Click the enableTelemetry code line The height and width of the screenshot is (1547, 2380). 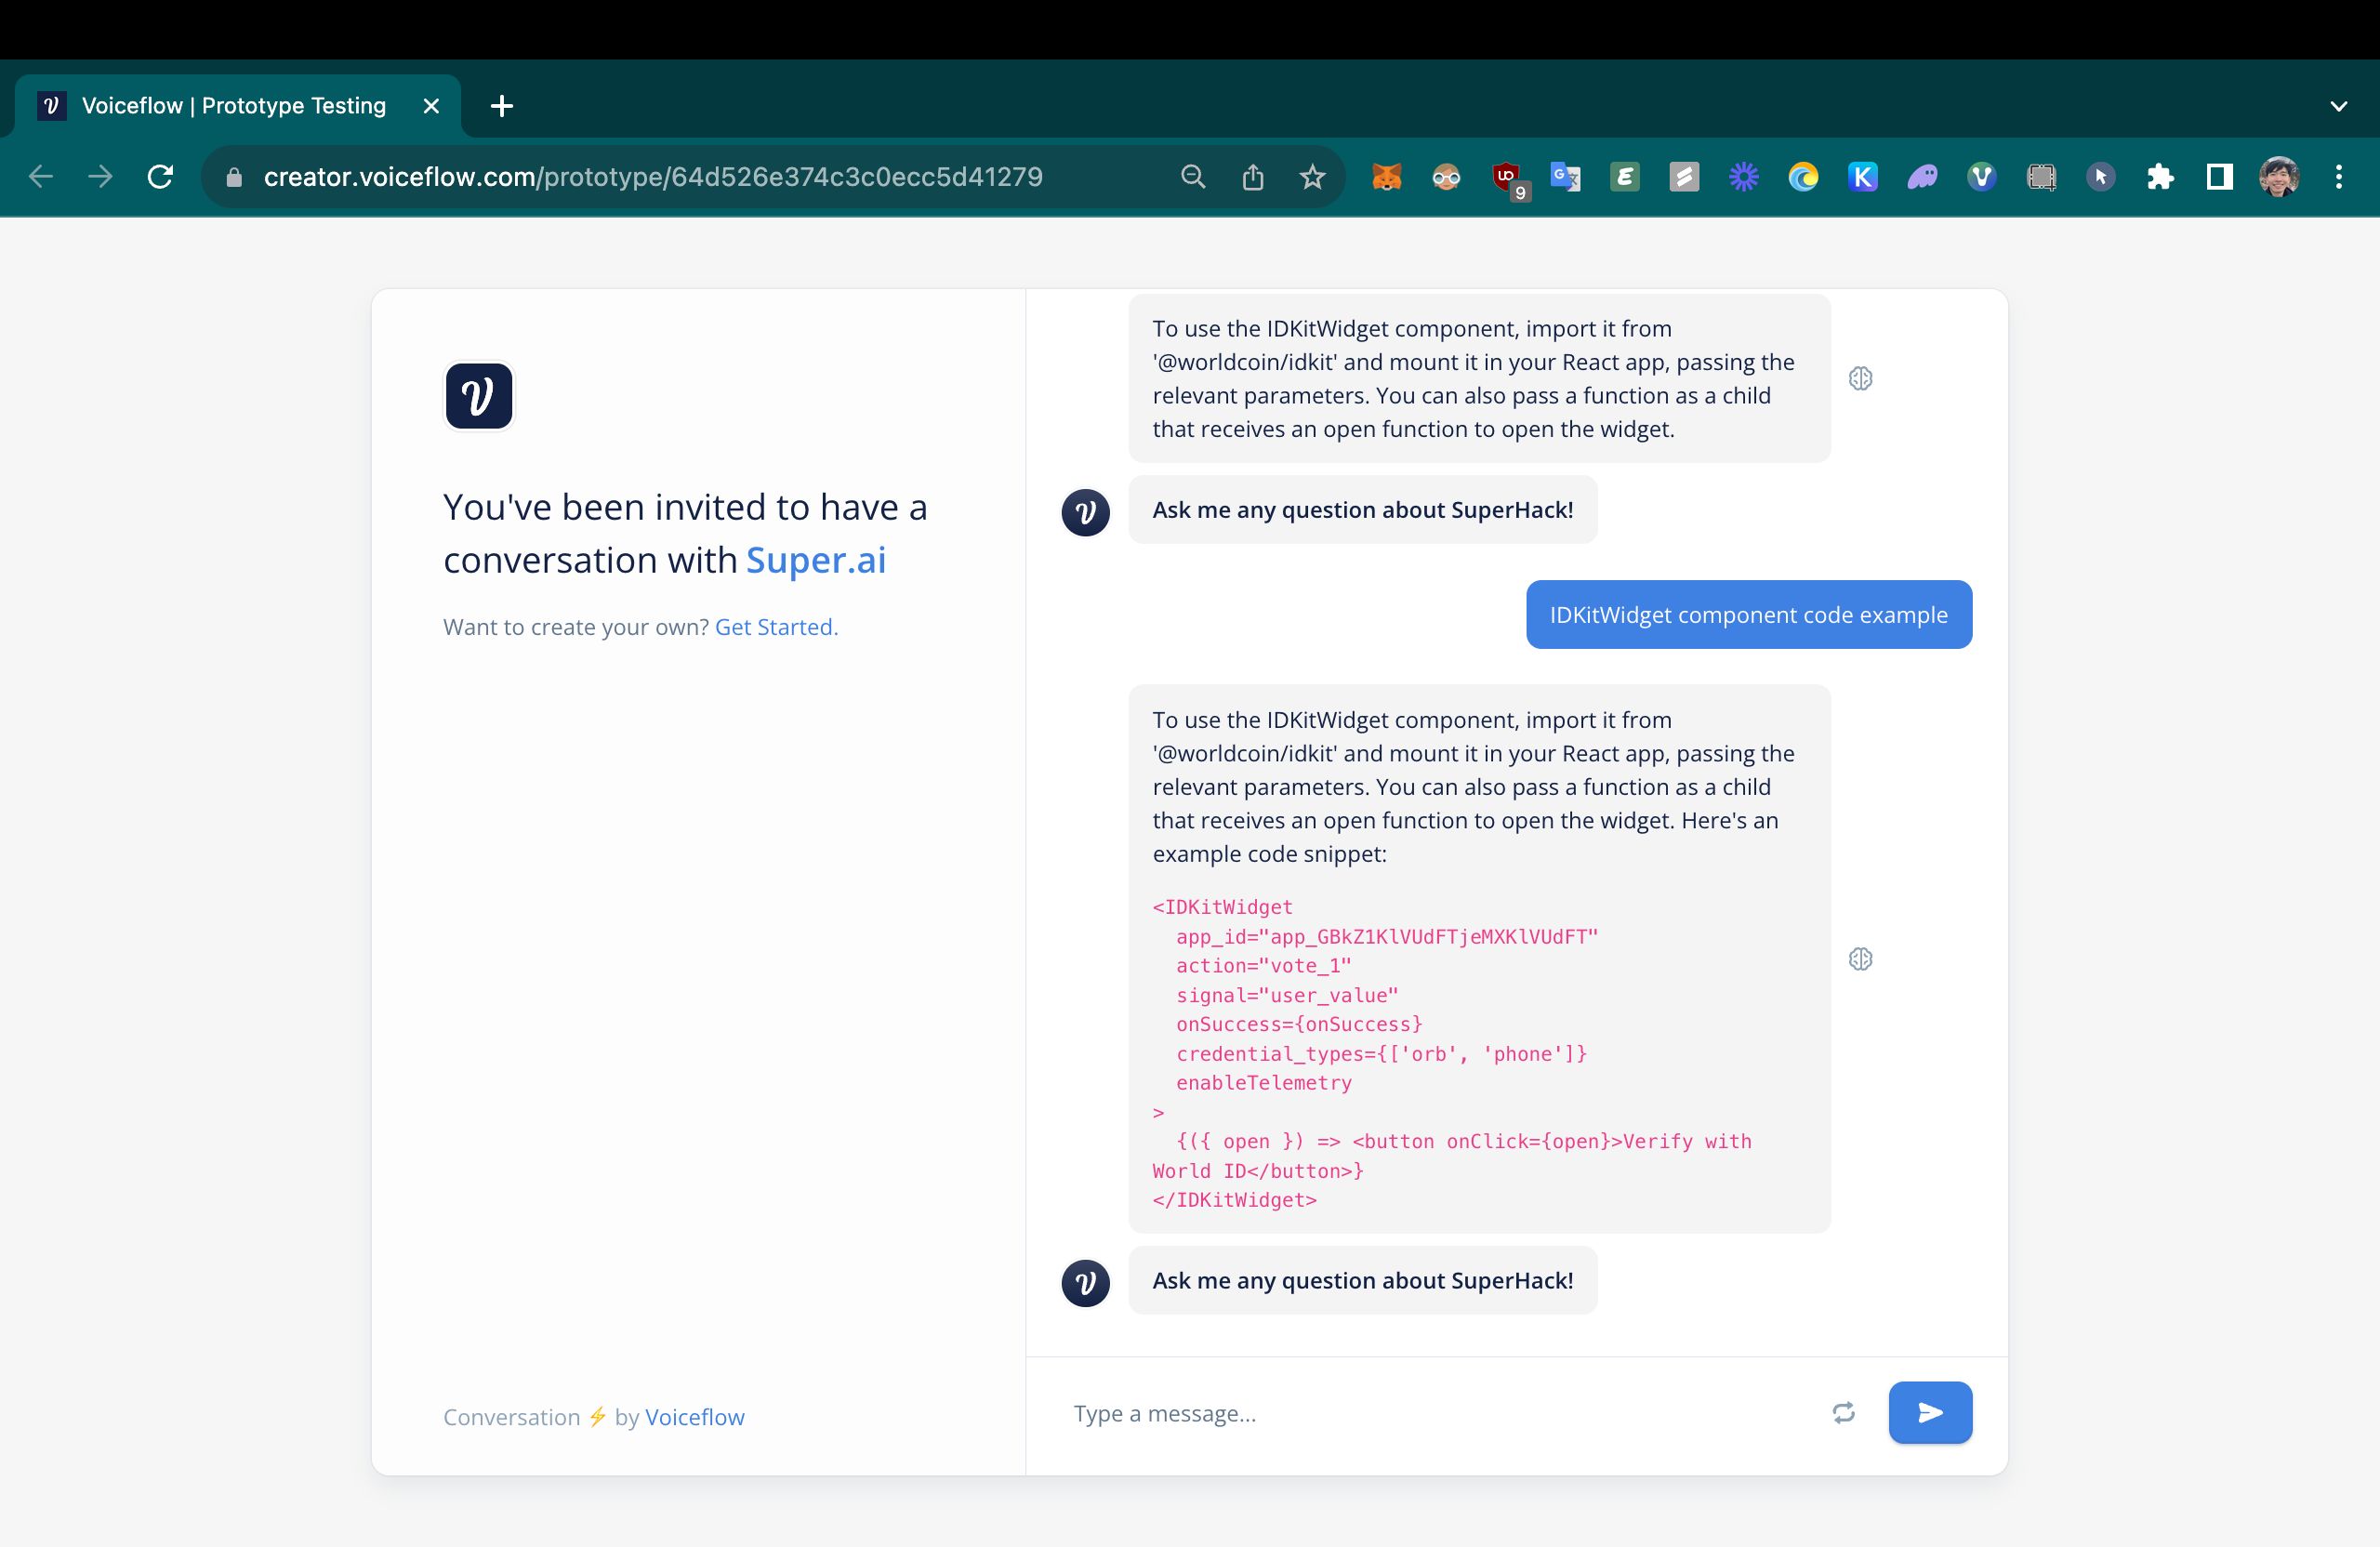1263,1082
